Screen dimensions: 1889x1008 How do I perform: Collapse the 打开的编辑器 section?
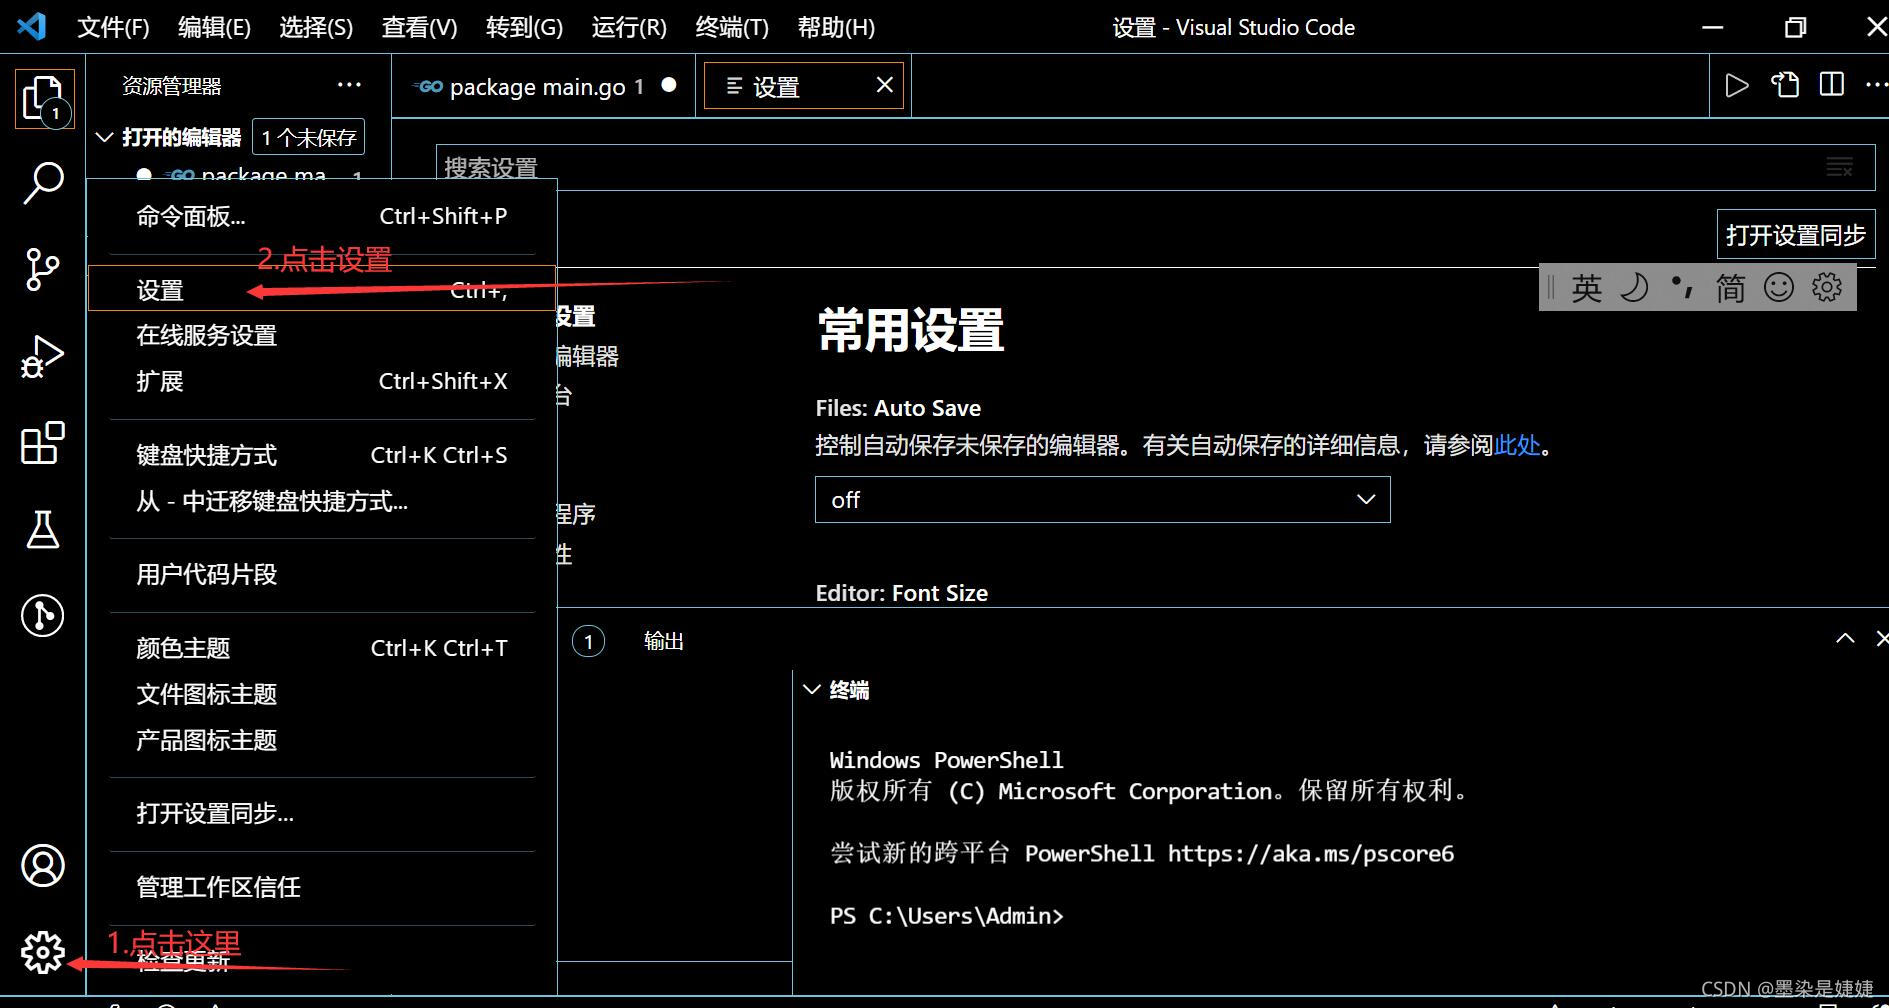coord(104,137)
